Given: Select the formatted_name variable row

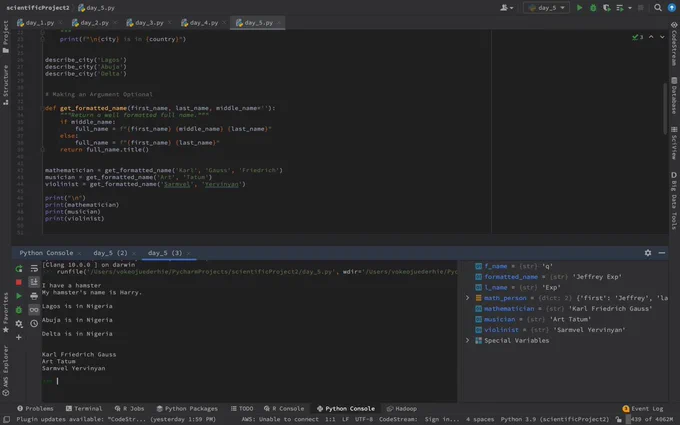Looking at the screenshot, I should 564,277.
